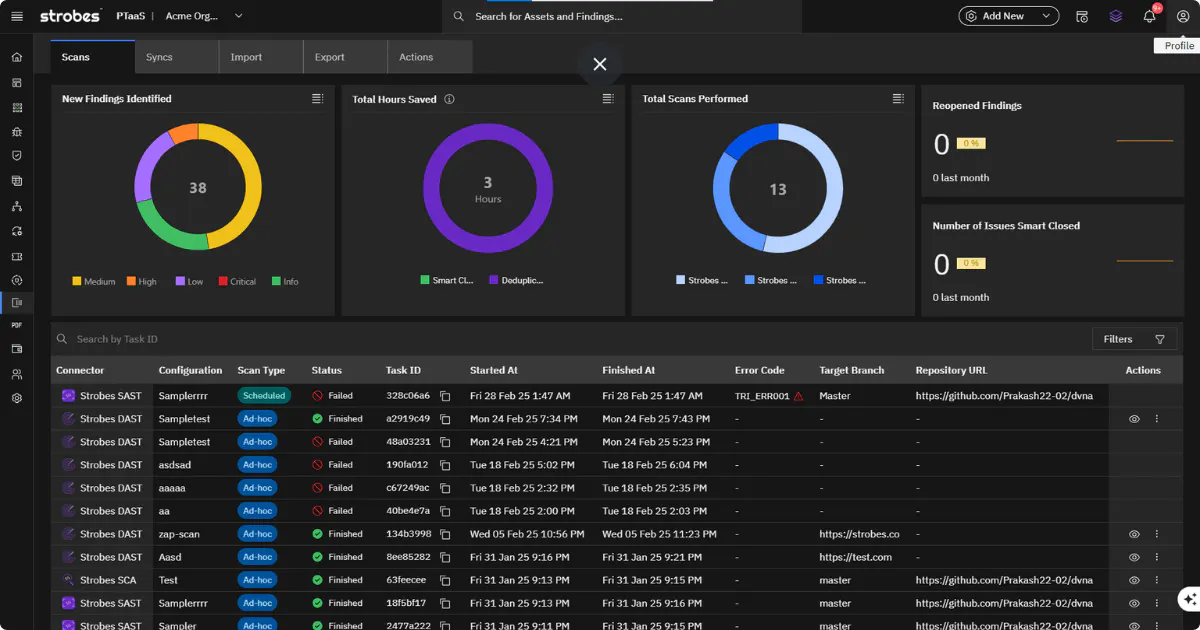The width and height of the screenshot is (1200, 630).
Task: Click the info icon beside Total Hours Saved
Action: [x=449, y=99]
